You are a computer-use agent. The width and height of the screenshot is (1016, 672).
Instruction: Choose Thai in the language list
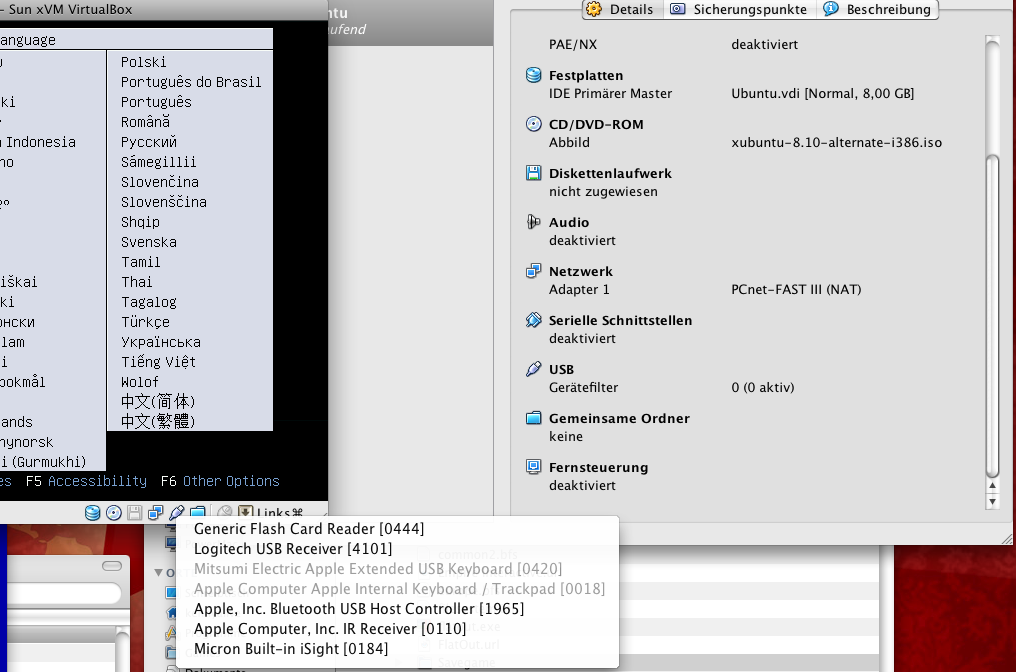[137, 282]
